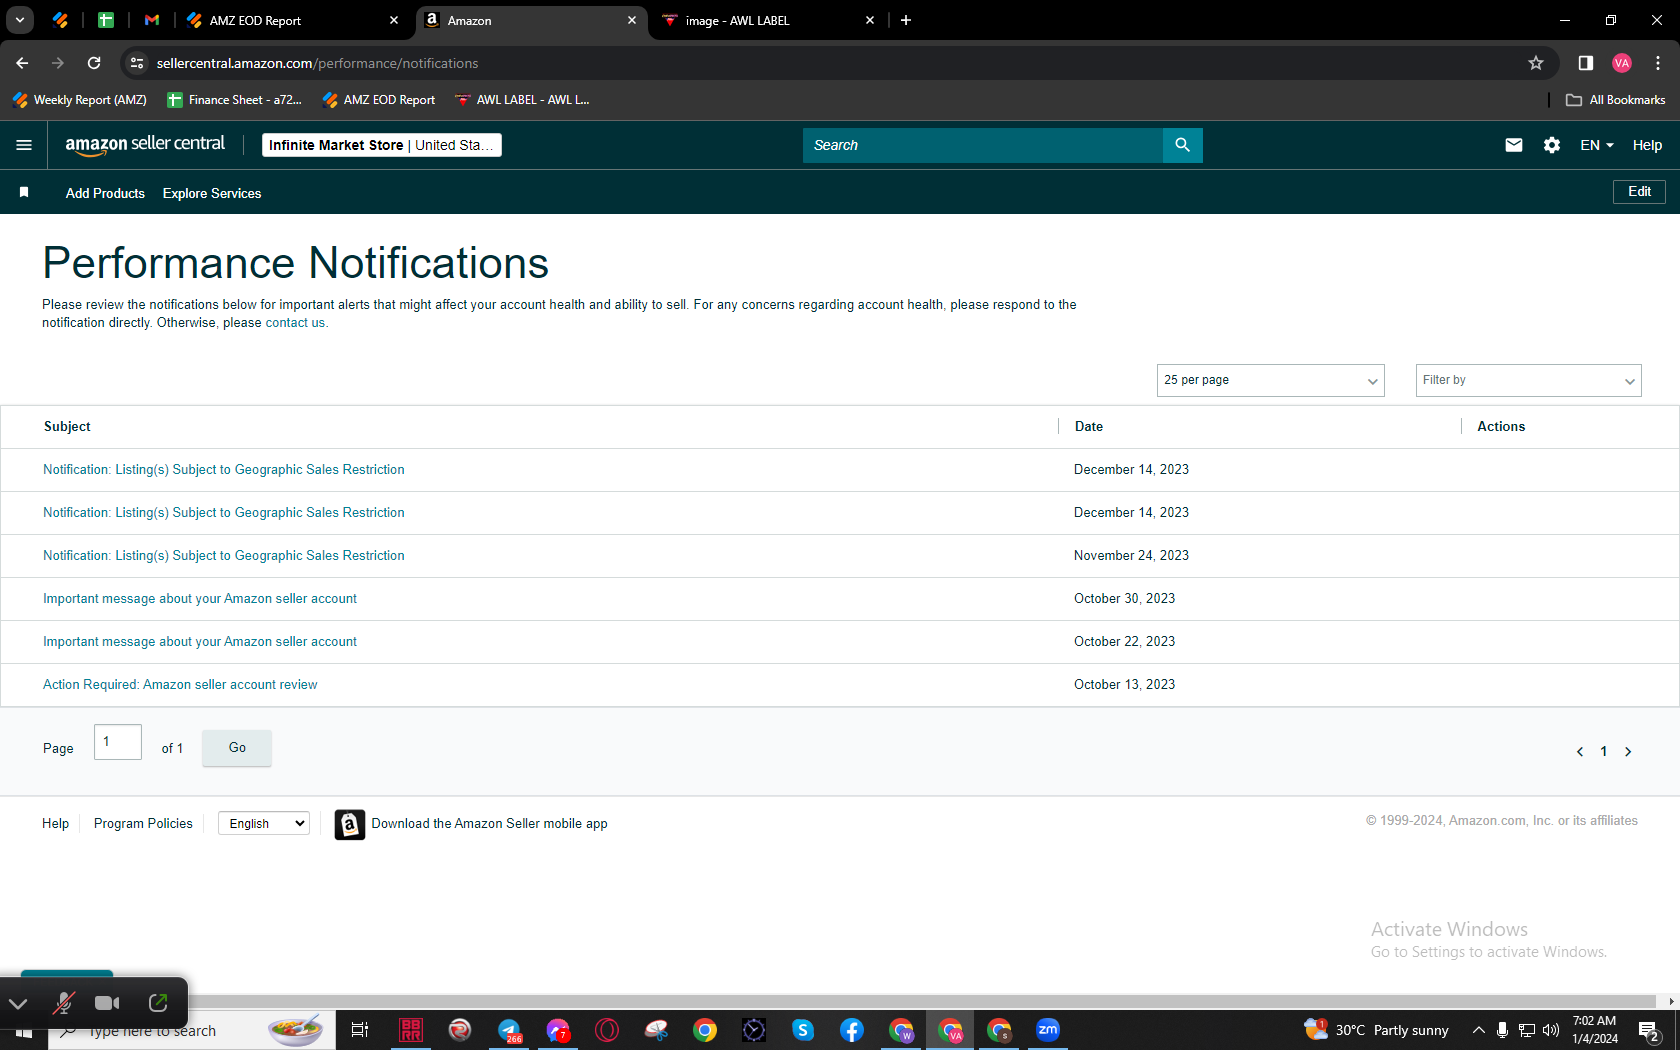
Task: Expand the floating meeting bar chevron
Action: pyautogui.click(x=18, y=1003)
